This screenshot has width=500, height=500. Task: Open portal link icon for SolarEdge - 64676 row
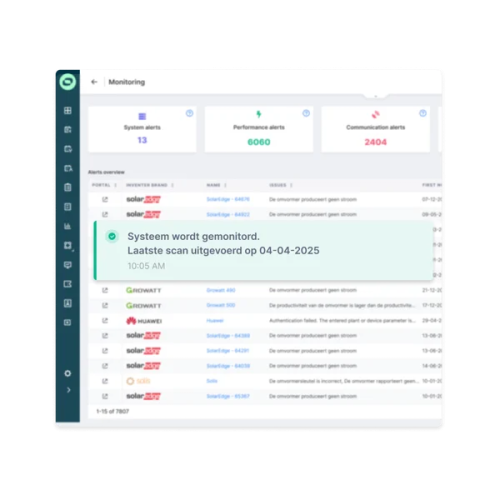point(105,199)
